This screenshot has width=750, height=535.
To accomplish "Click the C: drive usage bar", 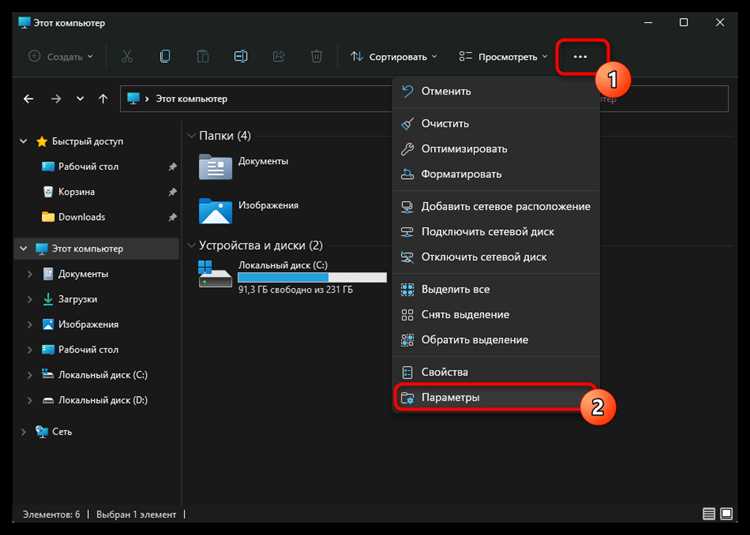I will pos(312,277).
